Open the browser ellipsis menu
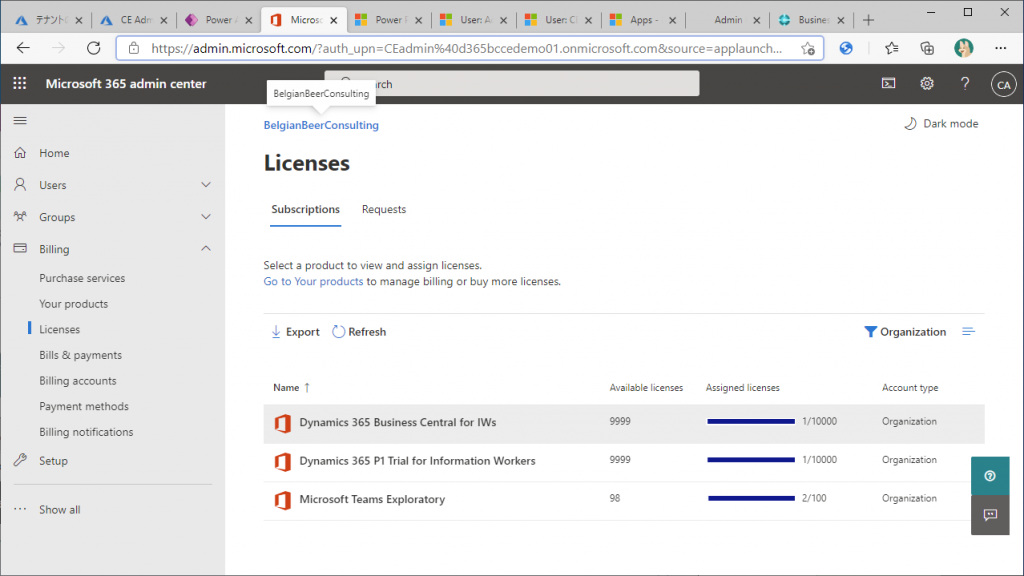Viewport: 1024px width, 576px height. coord(1000,48)
